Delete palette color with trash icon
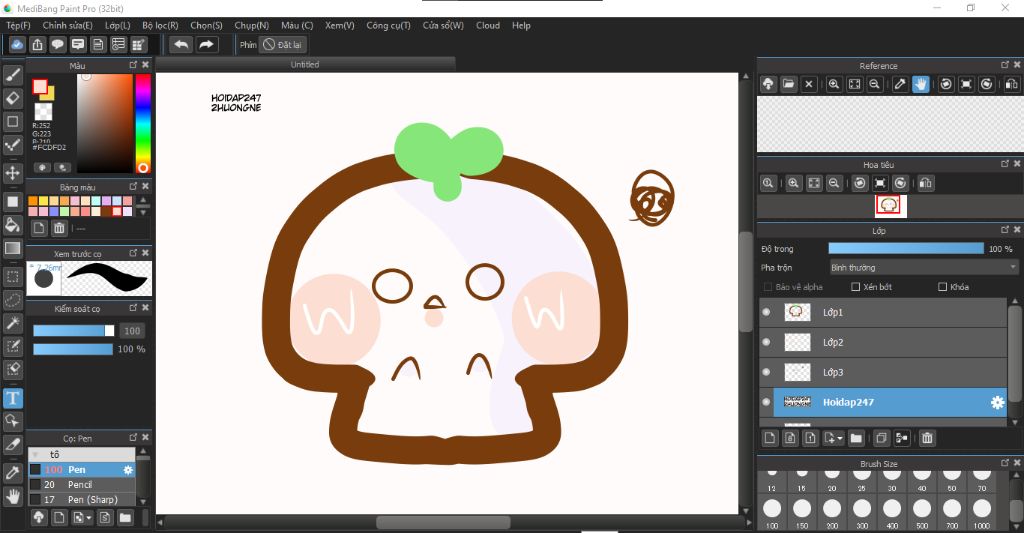 pos(59,228)
